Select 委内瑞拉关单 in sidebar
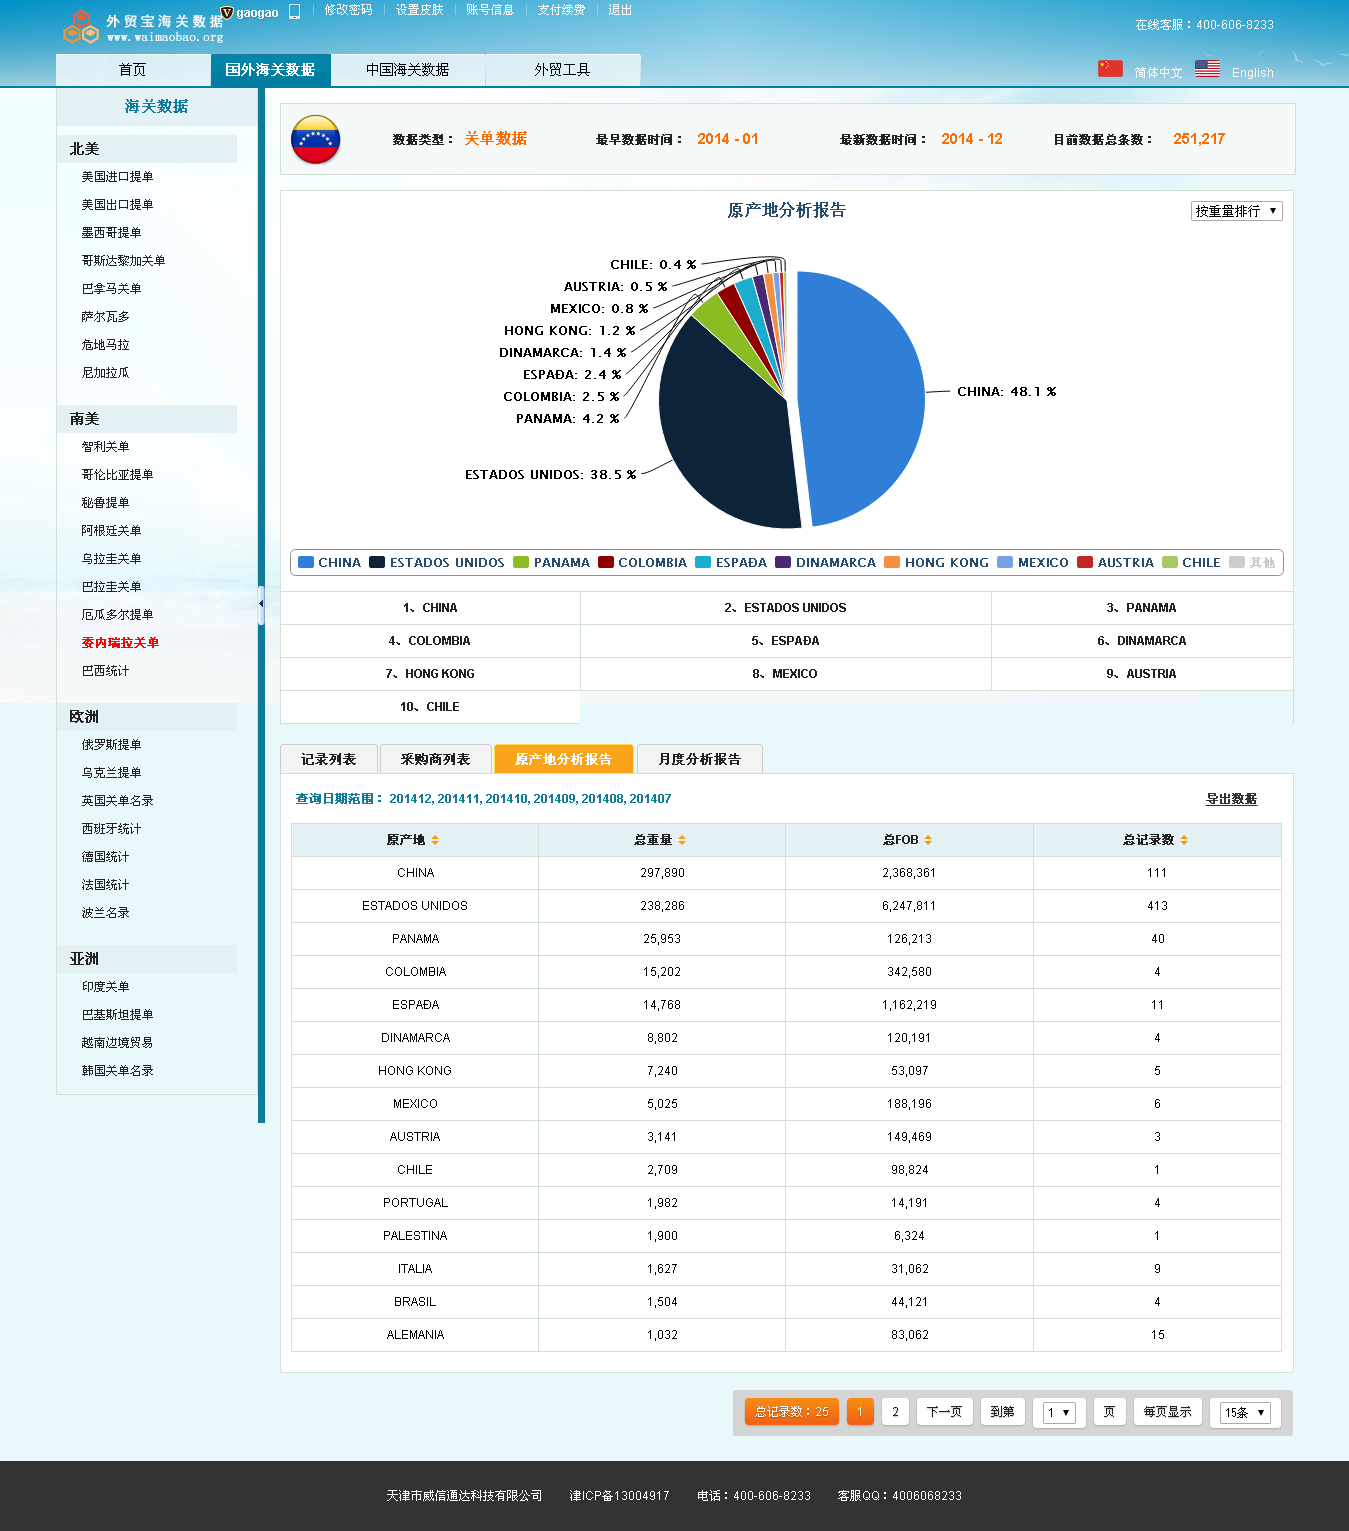This screenshot has height=1531, width=1349. pos(120,643)
